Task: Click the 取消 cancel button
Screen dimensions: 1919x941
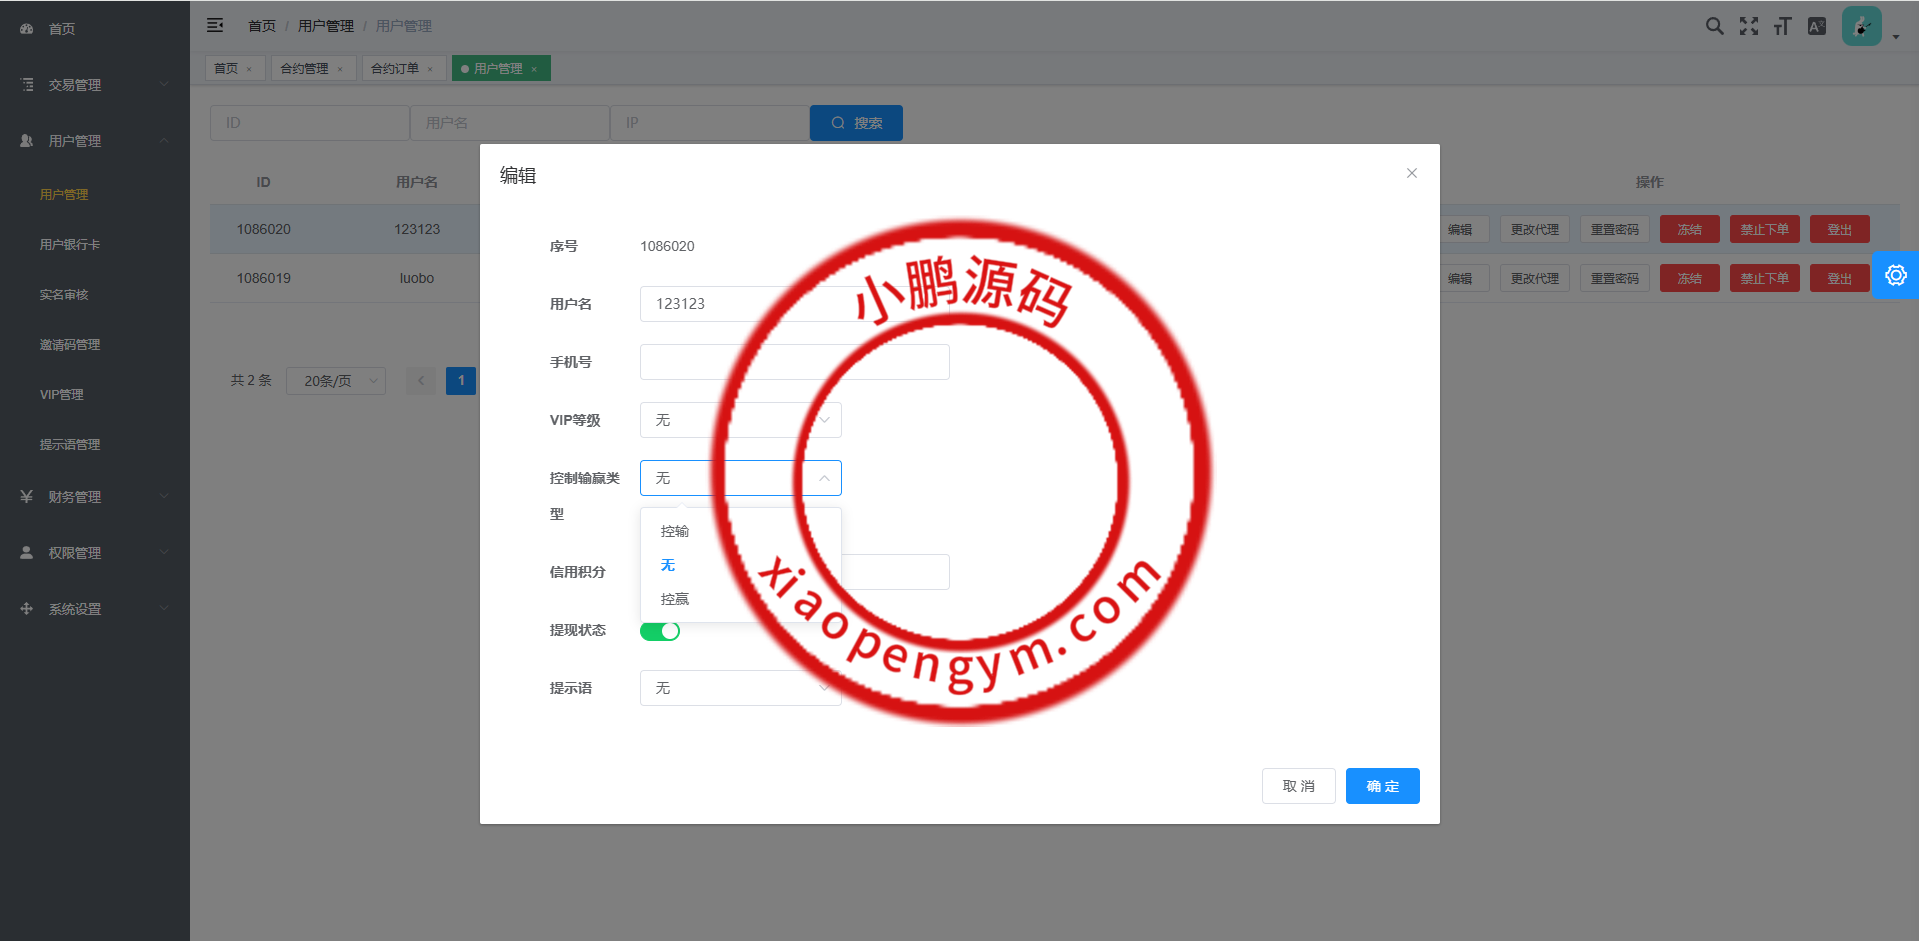Action: (1298, 786)
